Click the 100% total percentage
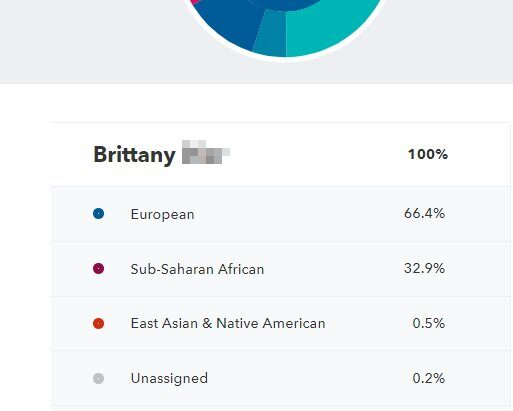 click(428, 154)
